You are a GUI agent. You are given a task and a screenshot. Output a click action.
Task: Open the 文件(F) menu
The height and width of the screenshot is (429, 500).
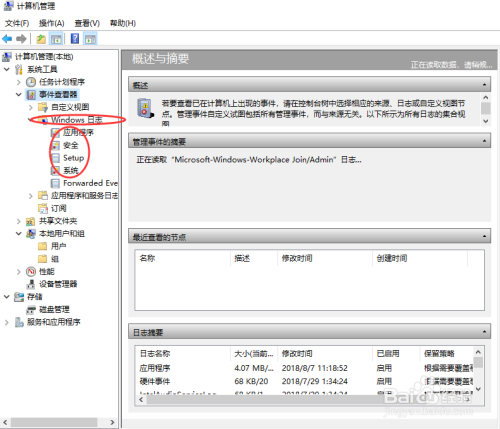(x=17, y=23)
